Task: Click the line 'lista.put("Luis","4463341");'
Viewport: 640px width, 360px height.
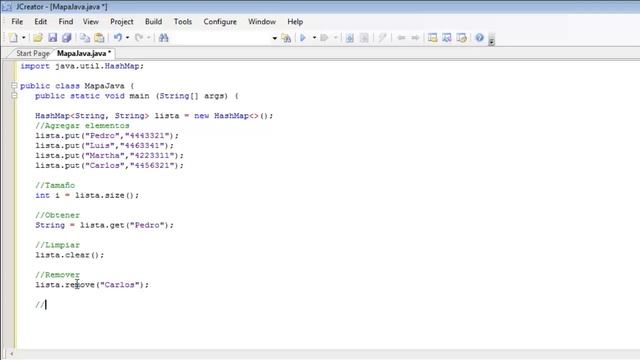Action: point(104,146)
